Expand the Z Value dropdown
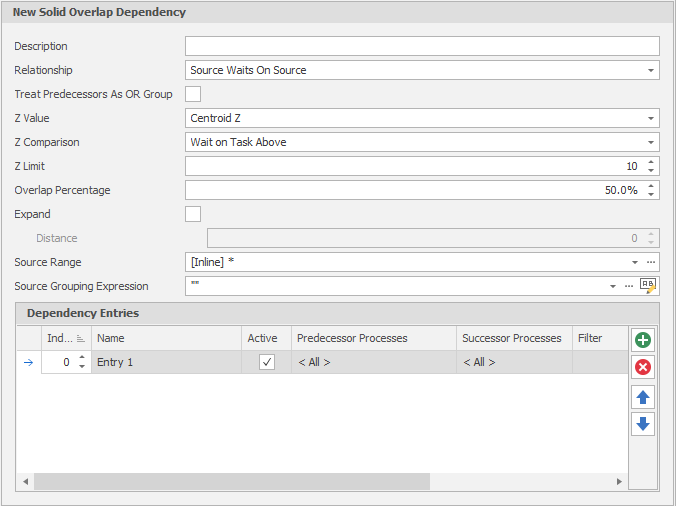This screenshot has height=507, width=680. pyautogui.click(x=651, y=118)
